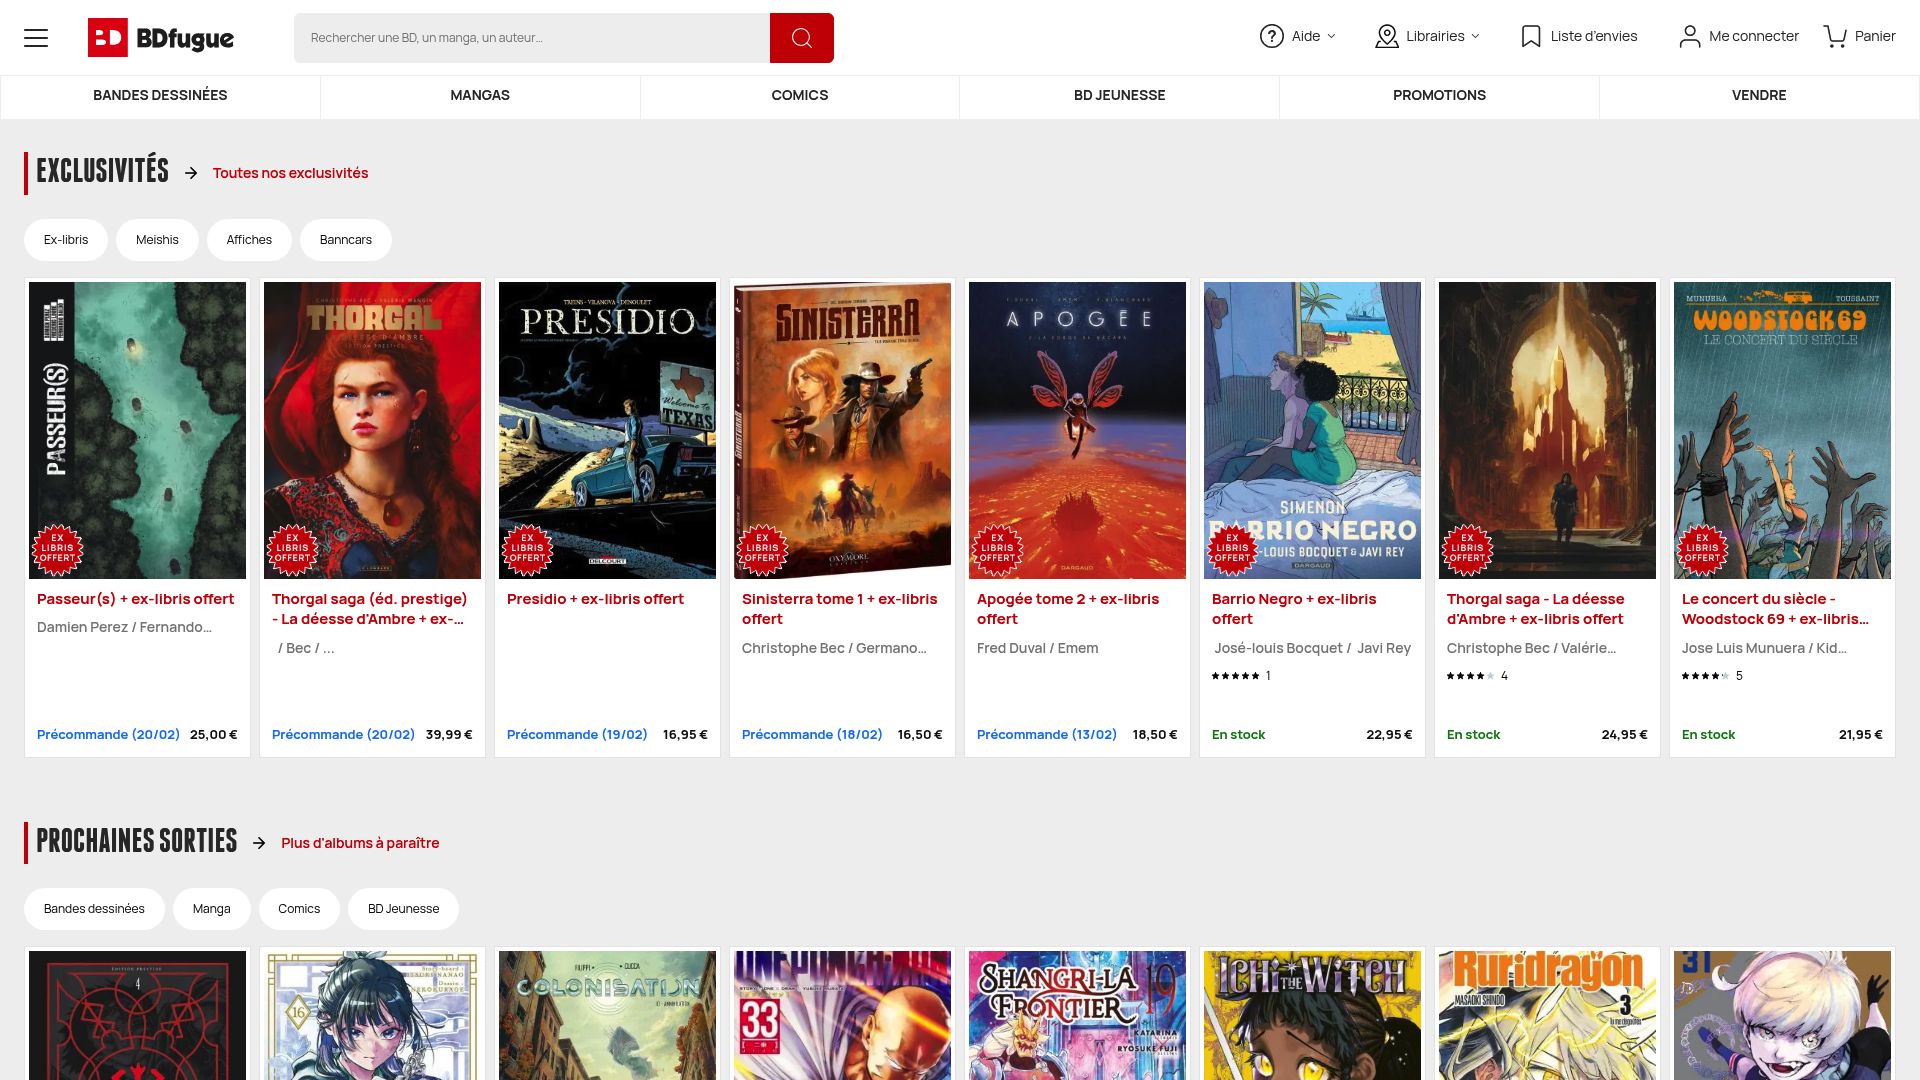Screen dimensions: 1920x1080
Task: Select the Manga filter chip
Action: pos(211,909)
